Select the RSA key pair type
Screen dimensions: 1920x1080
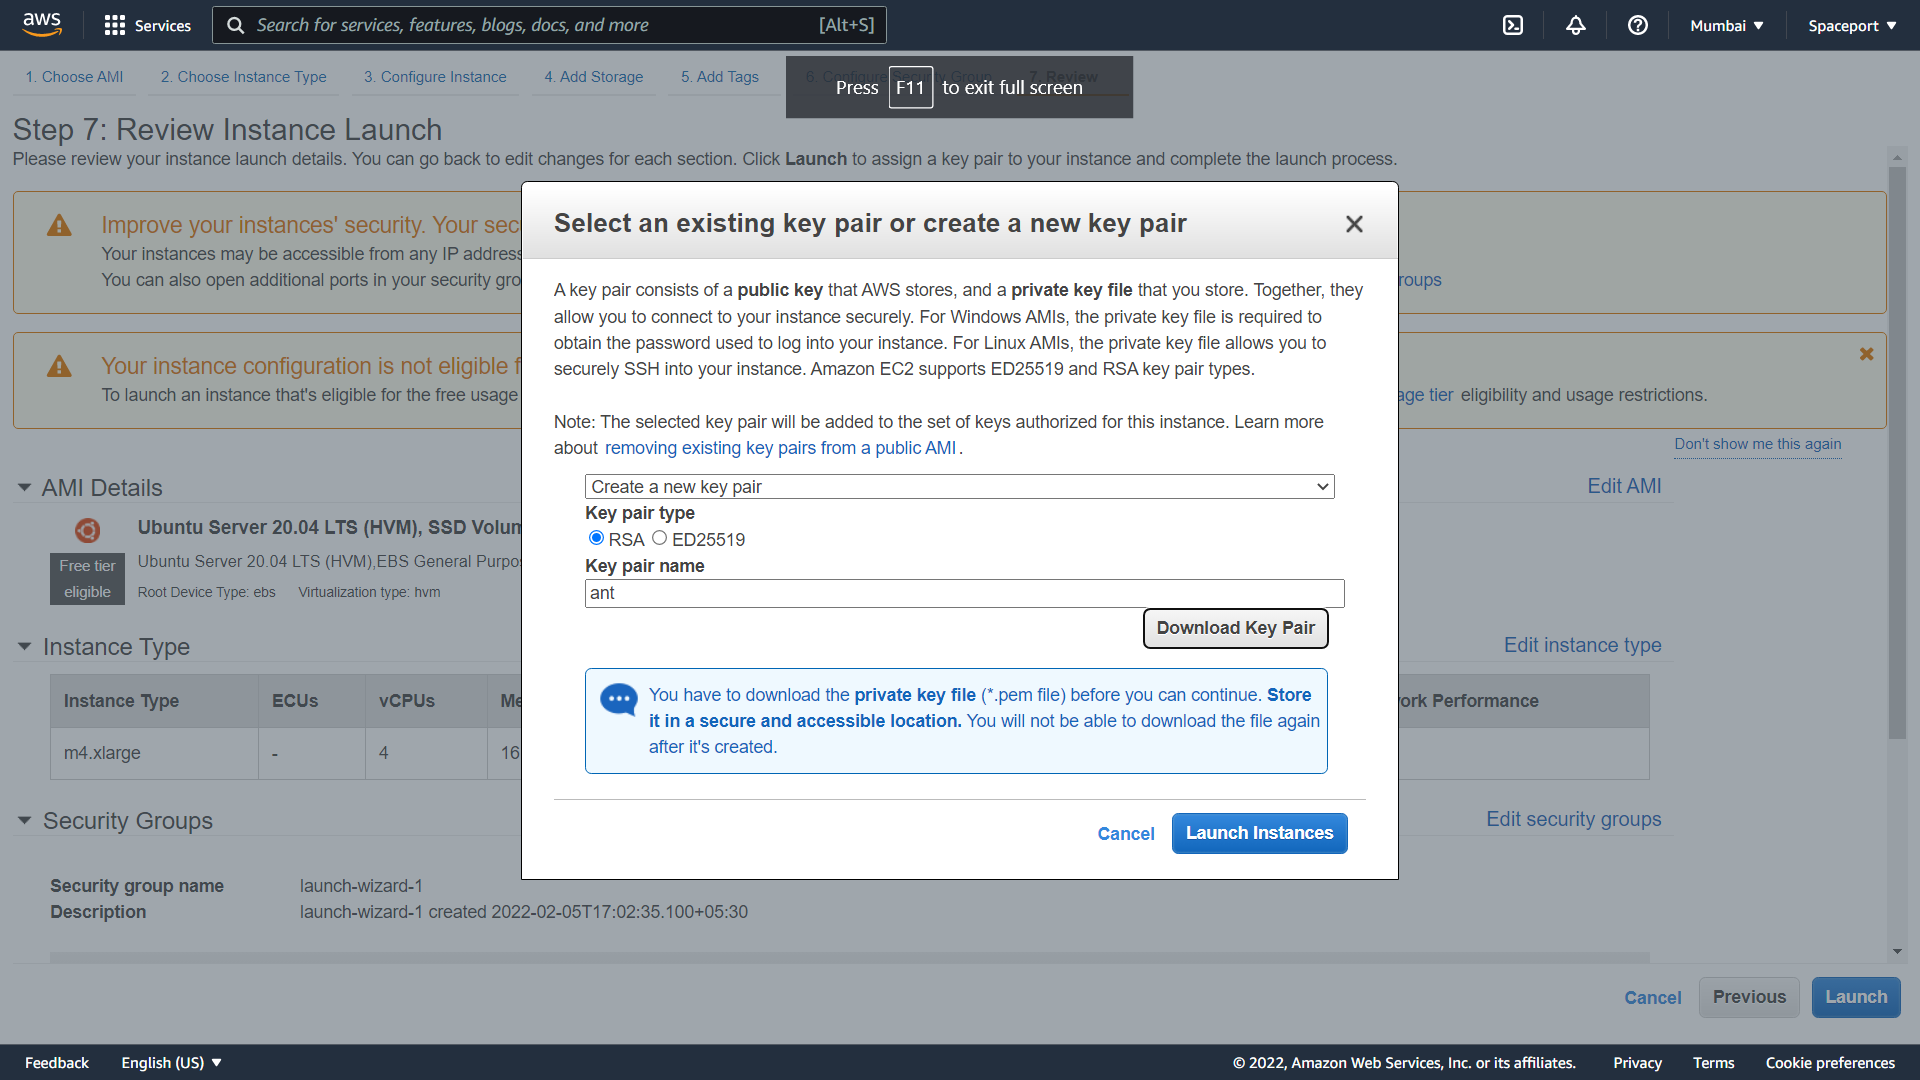[596, 538]
